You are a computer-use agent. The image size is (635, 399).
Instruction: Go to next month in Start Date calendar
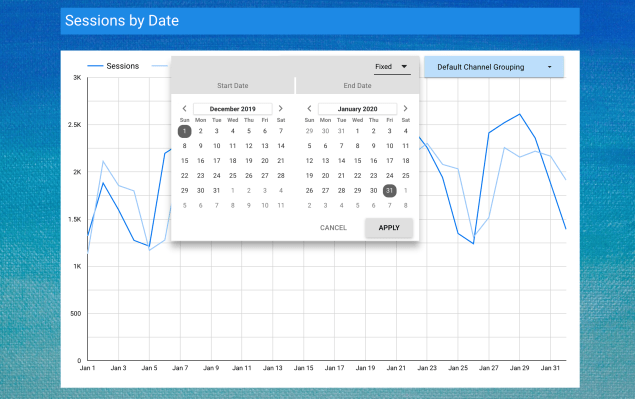click(x=280, y=109)
